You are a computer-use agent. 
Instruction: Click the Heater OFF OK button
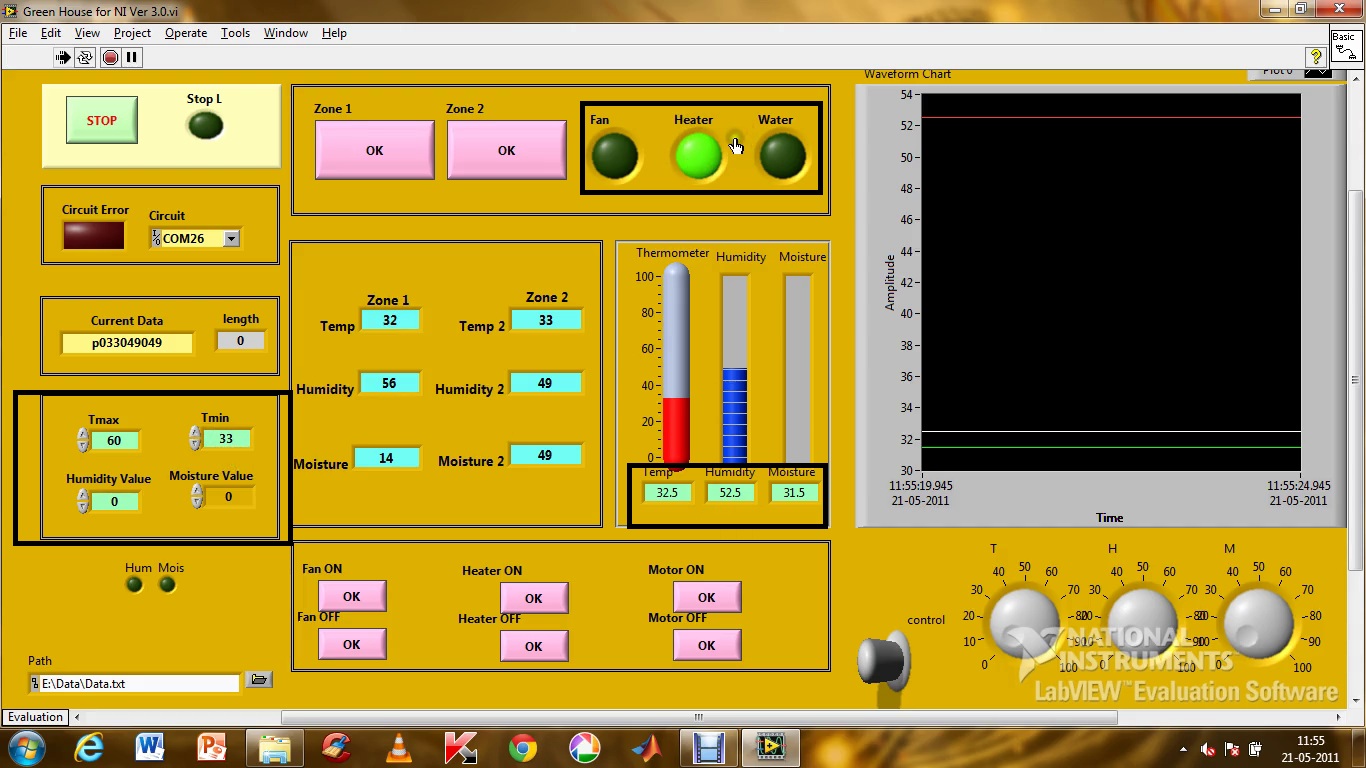tap(534, 646)
